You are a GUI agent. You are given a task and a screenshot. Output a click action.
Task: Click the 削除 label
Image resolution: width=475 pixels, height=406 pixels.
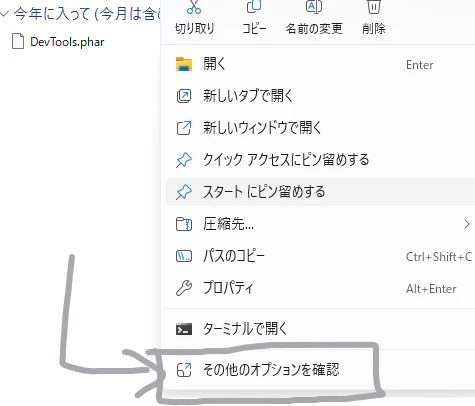(x=374, y=29)
